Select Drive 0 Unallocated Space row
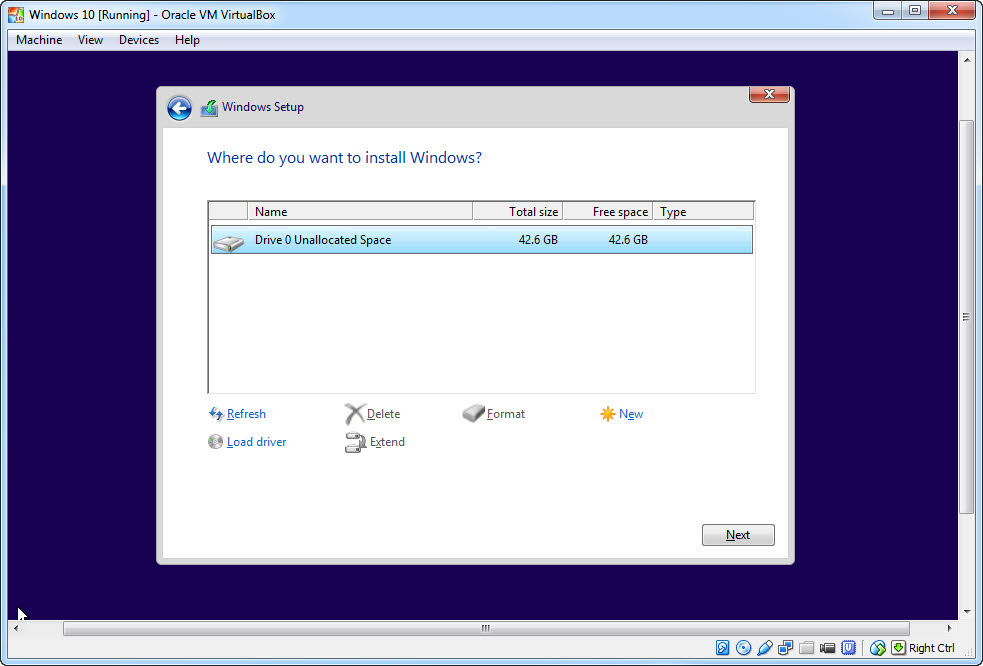 481,240
